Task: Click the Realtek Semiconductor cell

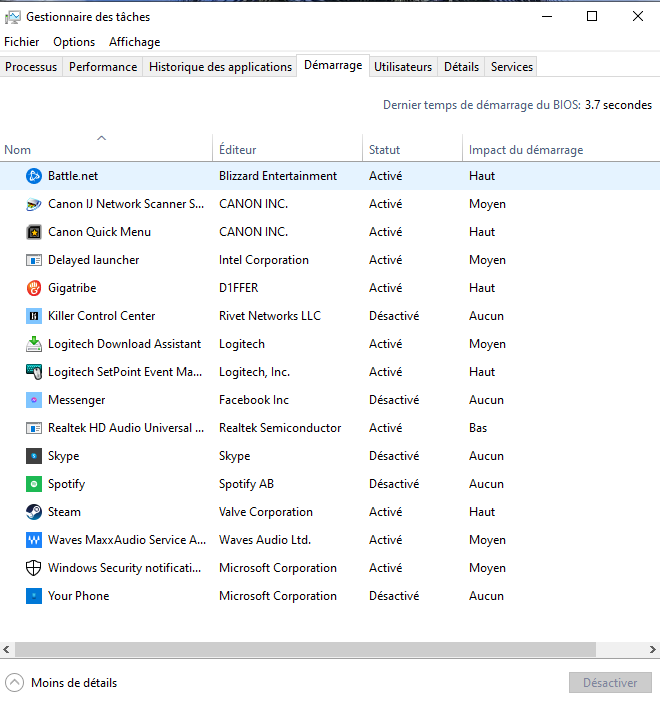Action: point(280,428)
